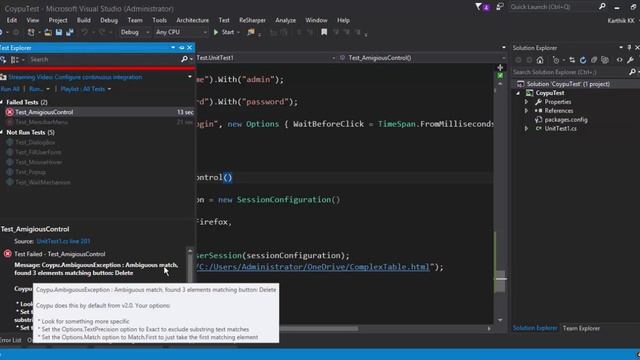Click the ComplexTable.html file link in code
The width and height of the screenshot is (640, 360).
coord(313,267)
